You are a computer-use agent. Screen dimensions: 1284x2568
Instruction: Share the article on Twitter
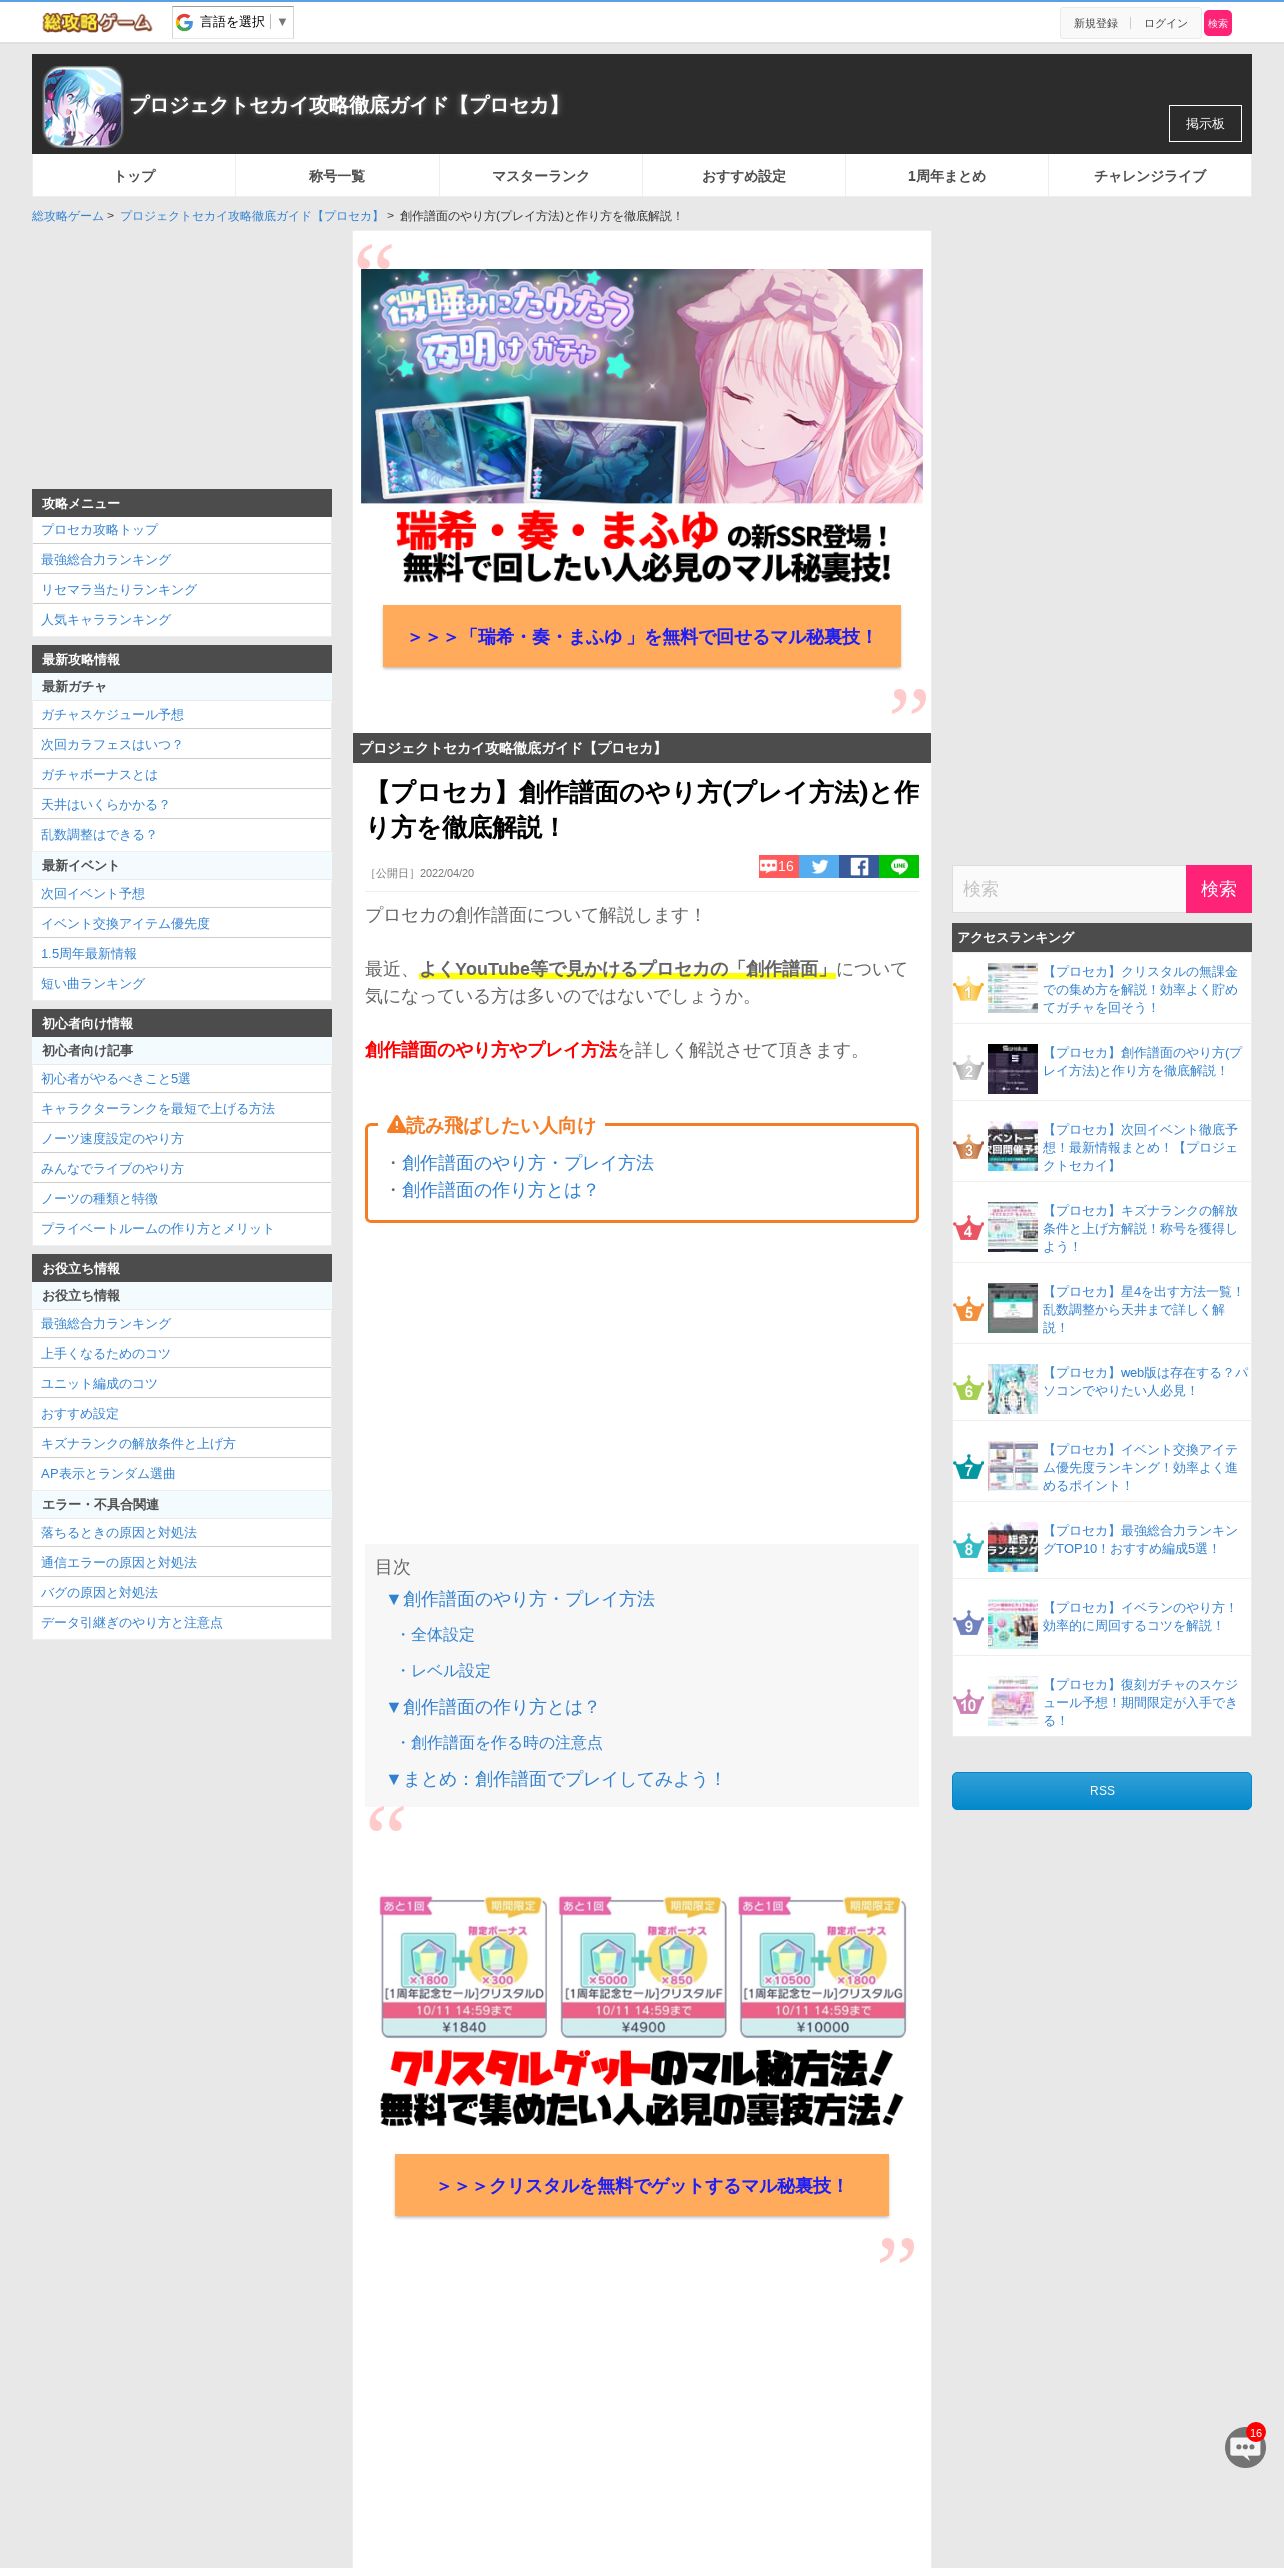click(819, 866)
